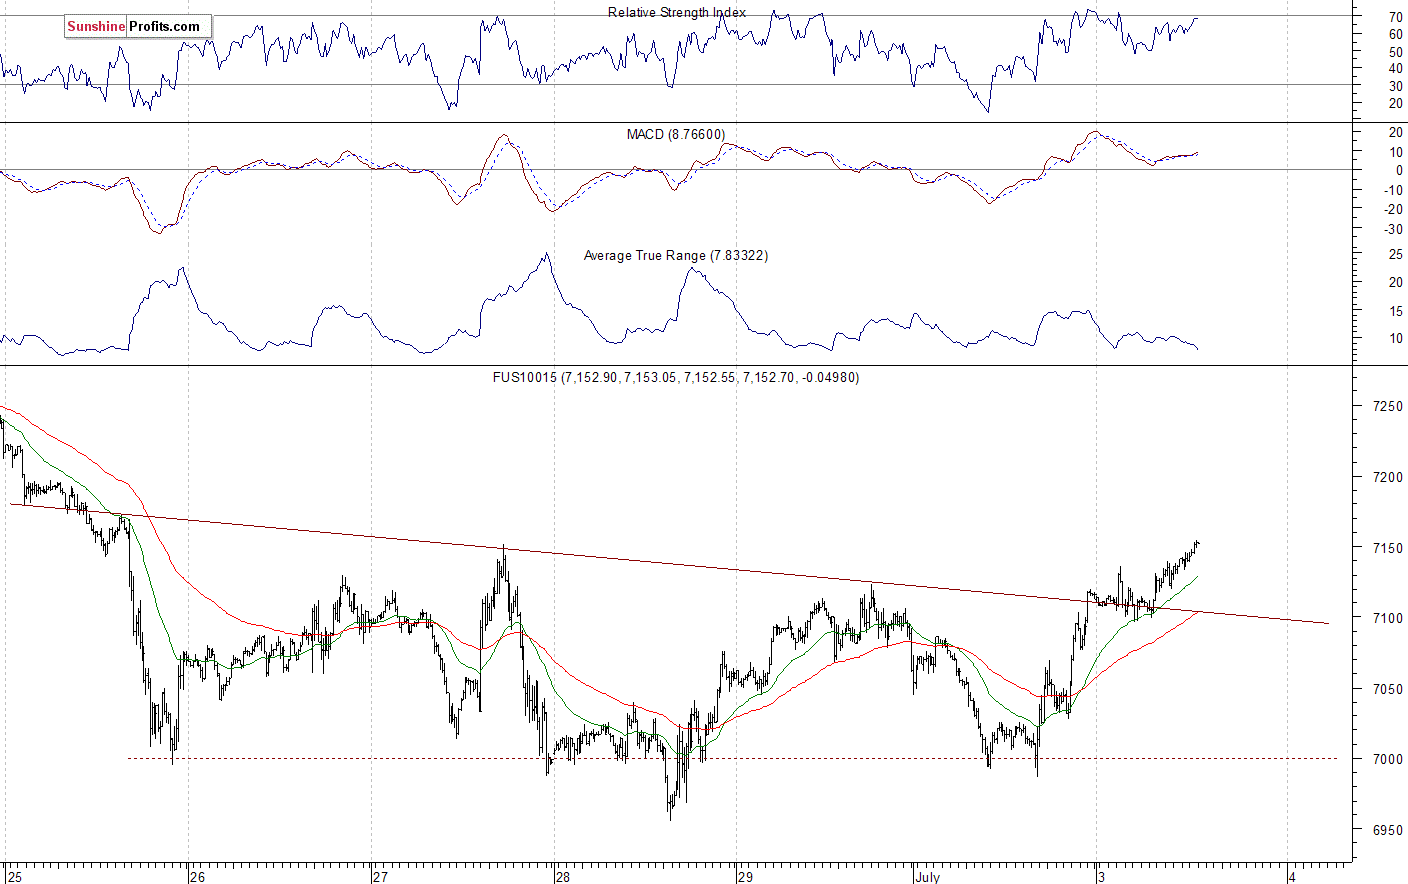Click the date label 27
1408x884 pixels.
pyautogui.click(x=380, y=877)
